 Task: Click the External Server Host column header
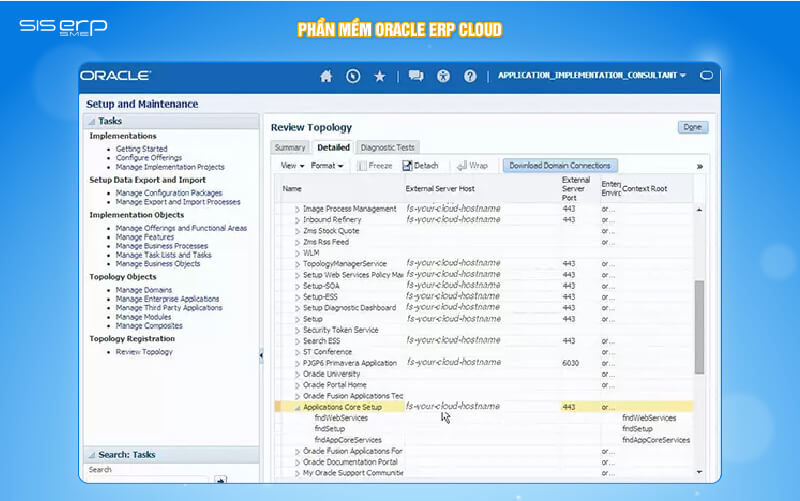click(440, 189)
